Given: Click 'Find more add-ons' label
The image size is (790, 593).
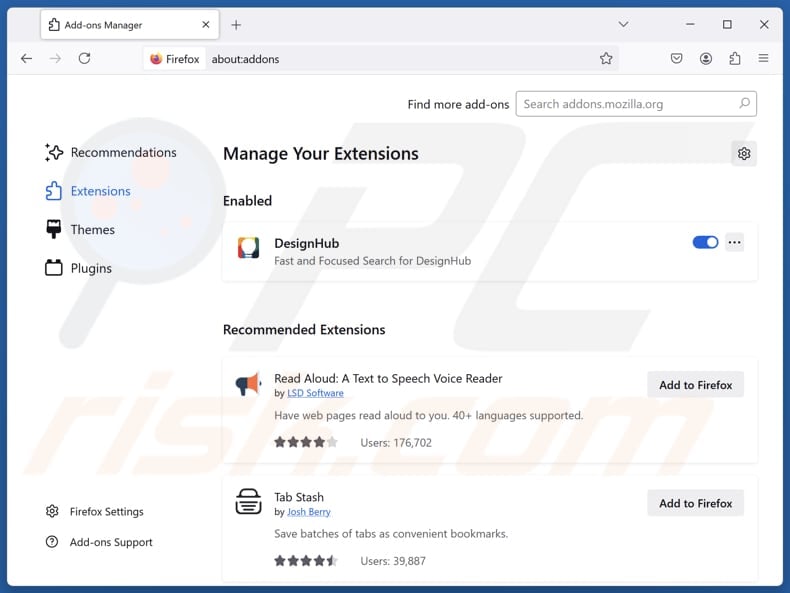Looking at the screenshot, I should coord(458,104).
